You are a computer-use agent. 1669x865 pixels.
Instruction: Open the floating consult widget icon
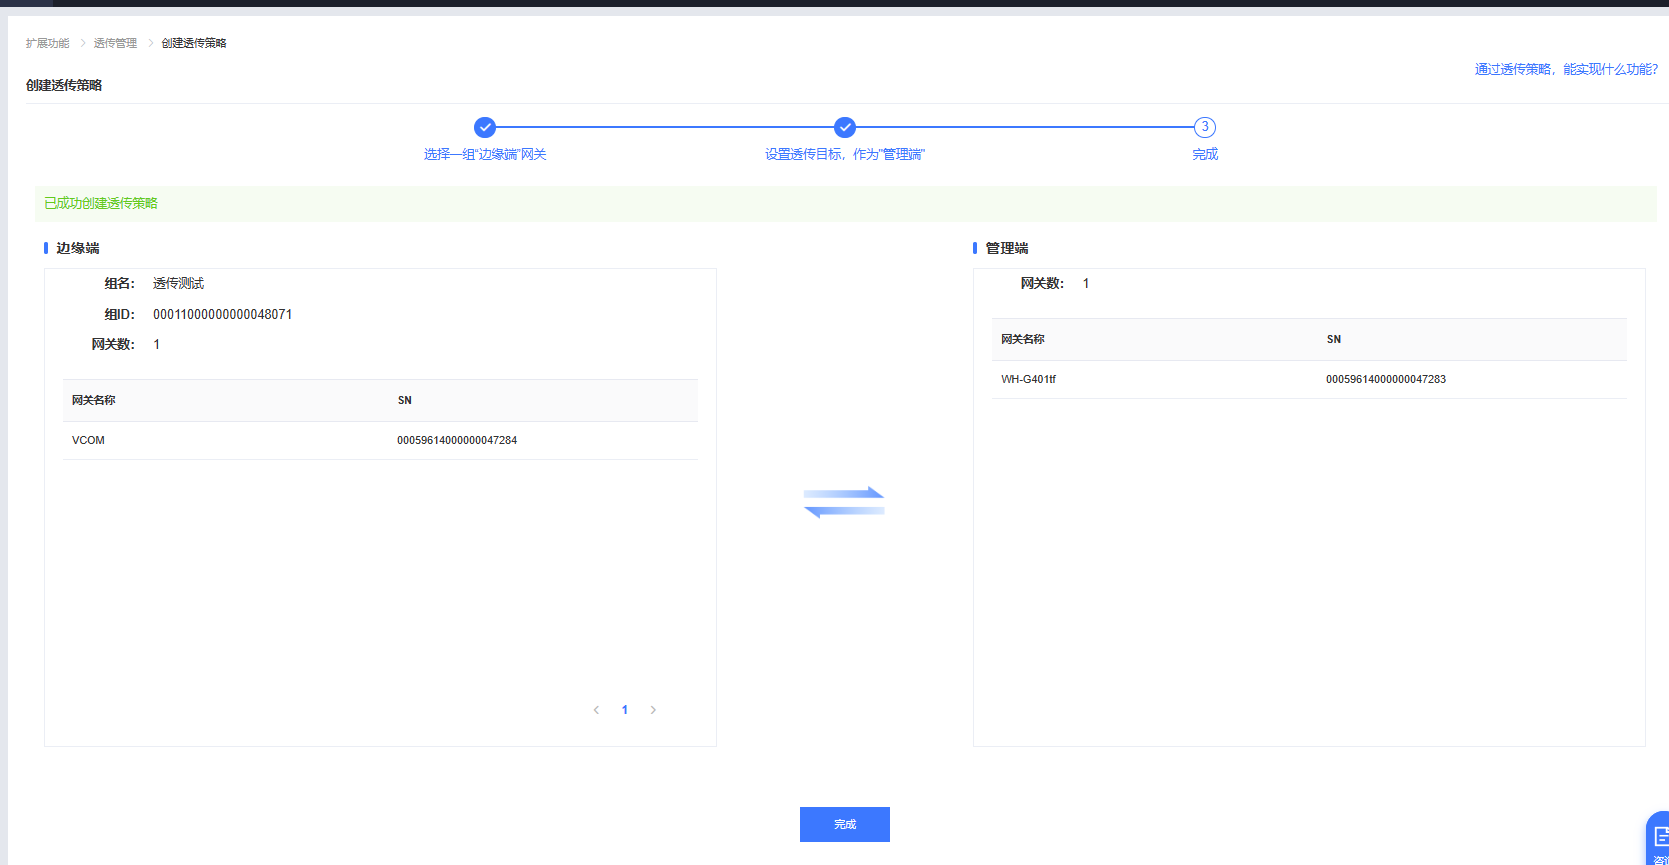click(1659, 838)
